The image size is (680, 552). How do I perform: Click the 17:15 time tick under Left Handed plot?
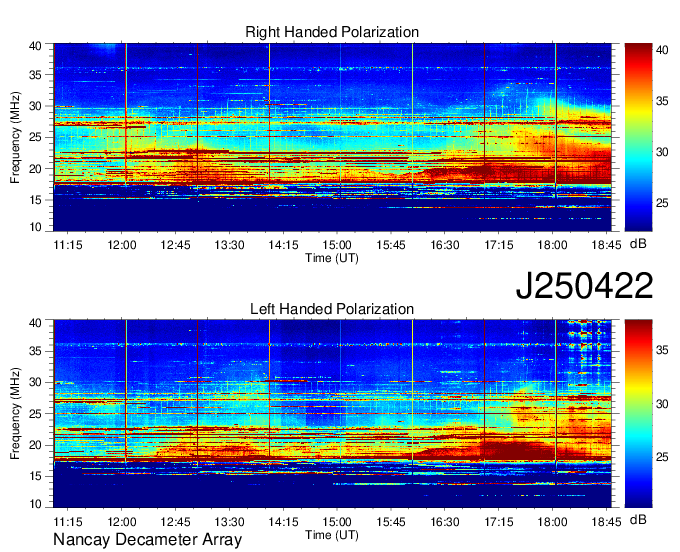(499, 521)
